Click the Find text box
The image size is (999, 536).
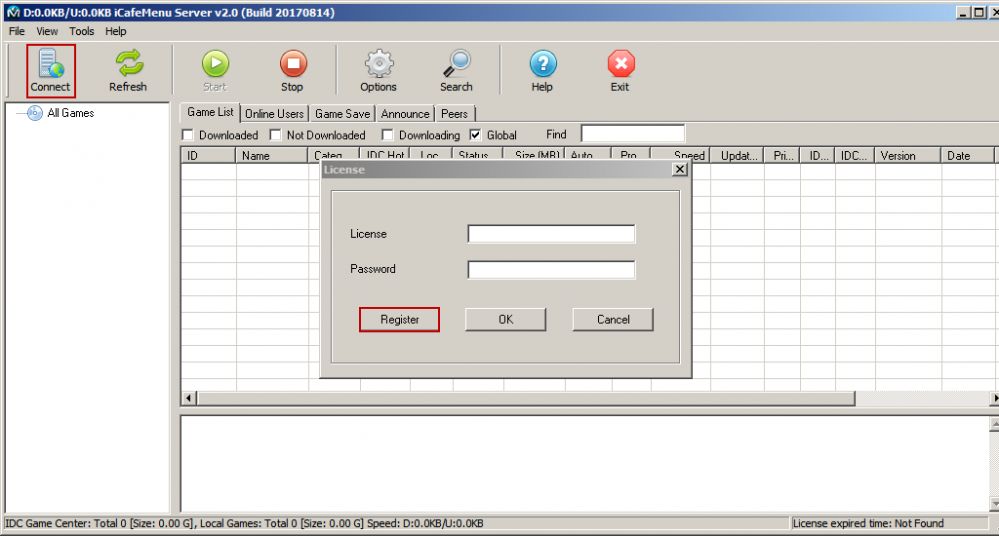633,133
